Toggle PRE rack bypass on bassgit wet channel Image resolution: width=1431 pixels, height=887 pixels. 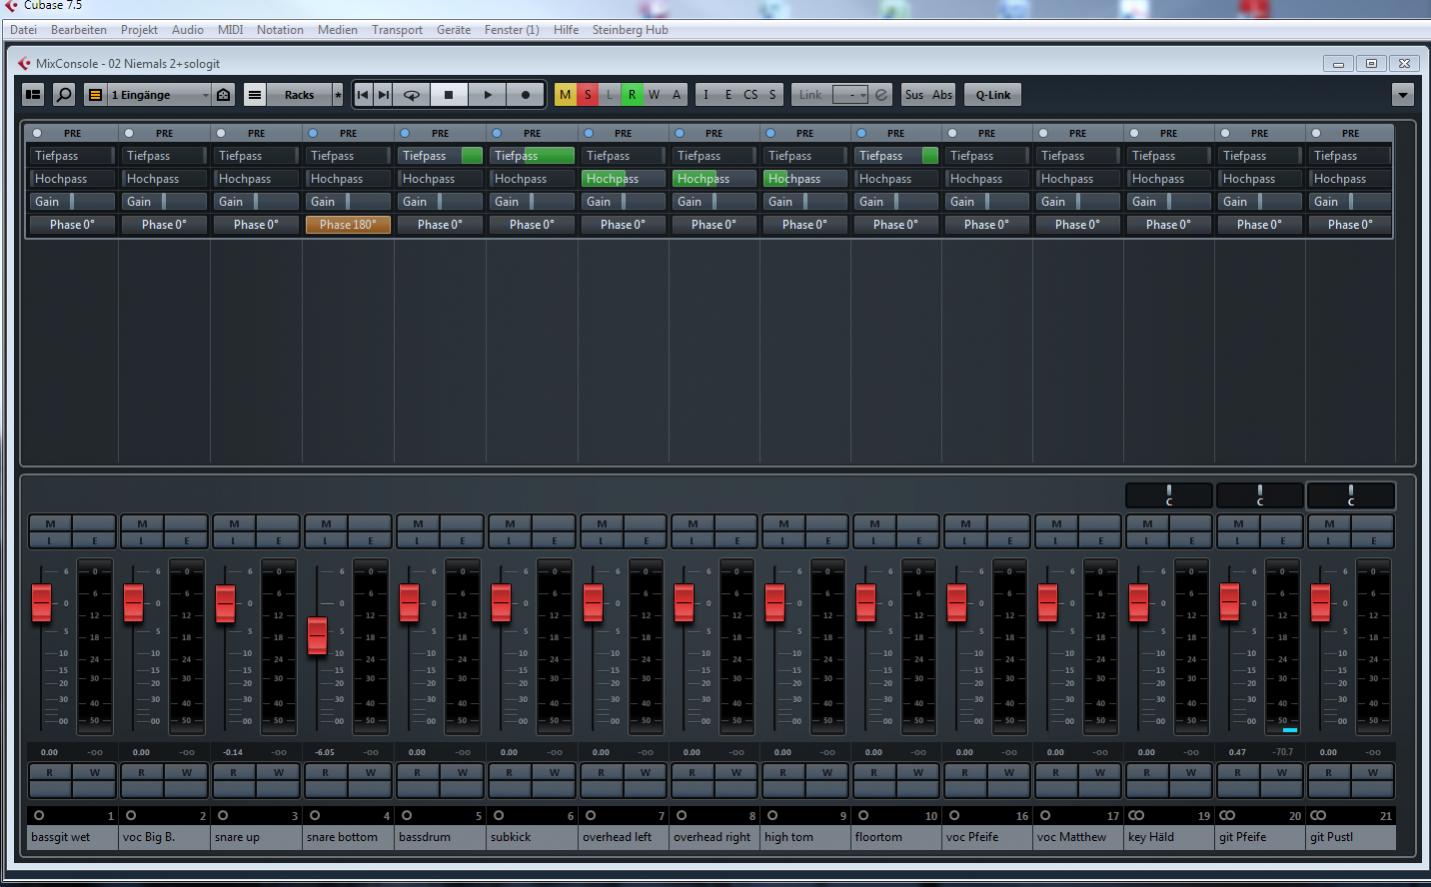(37, 133)
